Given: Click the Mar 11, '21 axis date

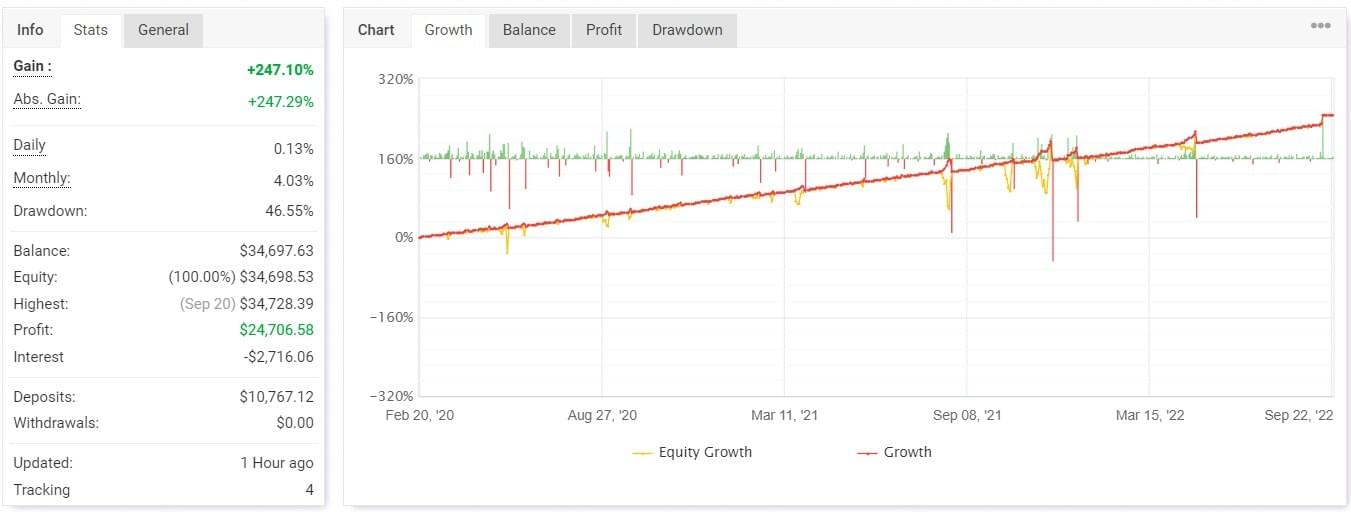Looking at the screenshot, I should coord(783,415).
